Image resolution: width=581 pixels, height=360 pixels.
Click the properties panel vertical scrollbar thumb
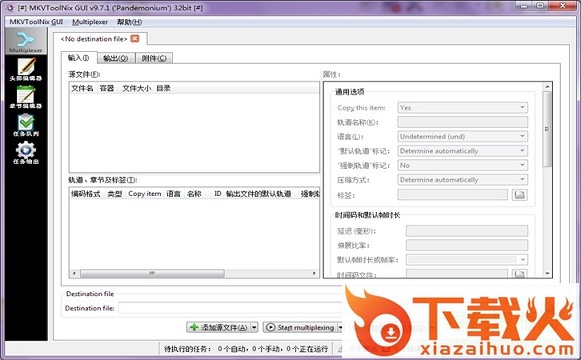click(547, 129)
